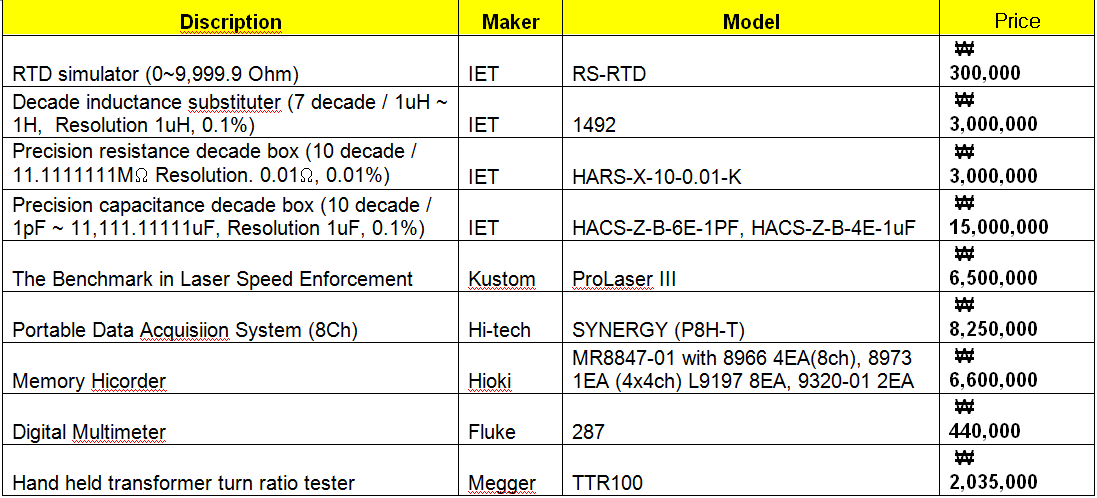1097x498 pixels.
Task: Select the "Model" header cell
Action: pos(751,21)
